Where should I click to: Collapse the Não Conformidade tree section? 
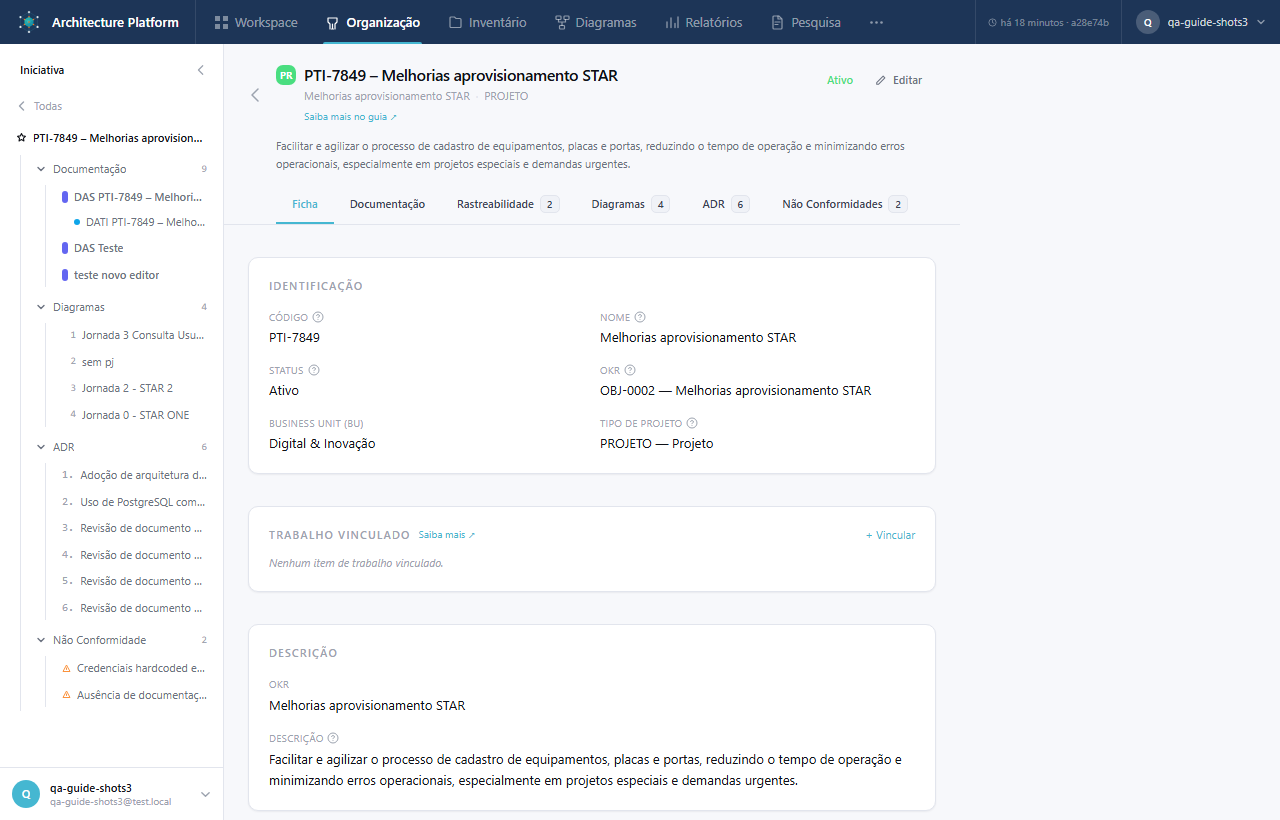click(41, 640)
